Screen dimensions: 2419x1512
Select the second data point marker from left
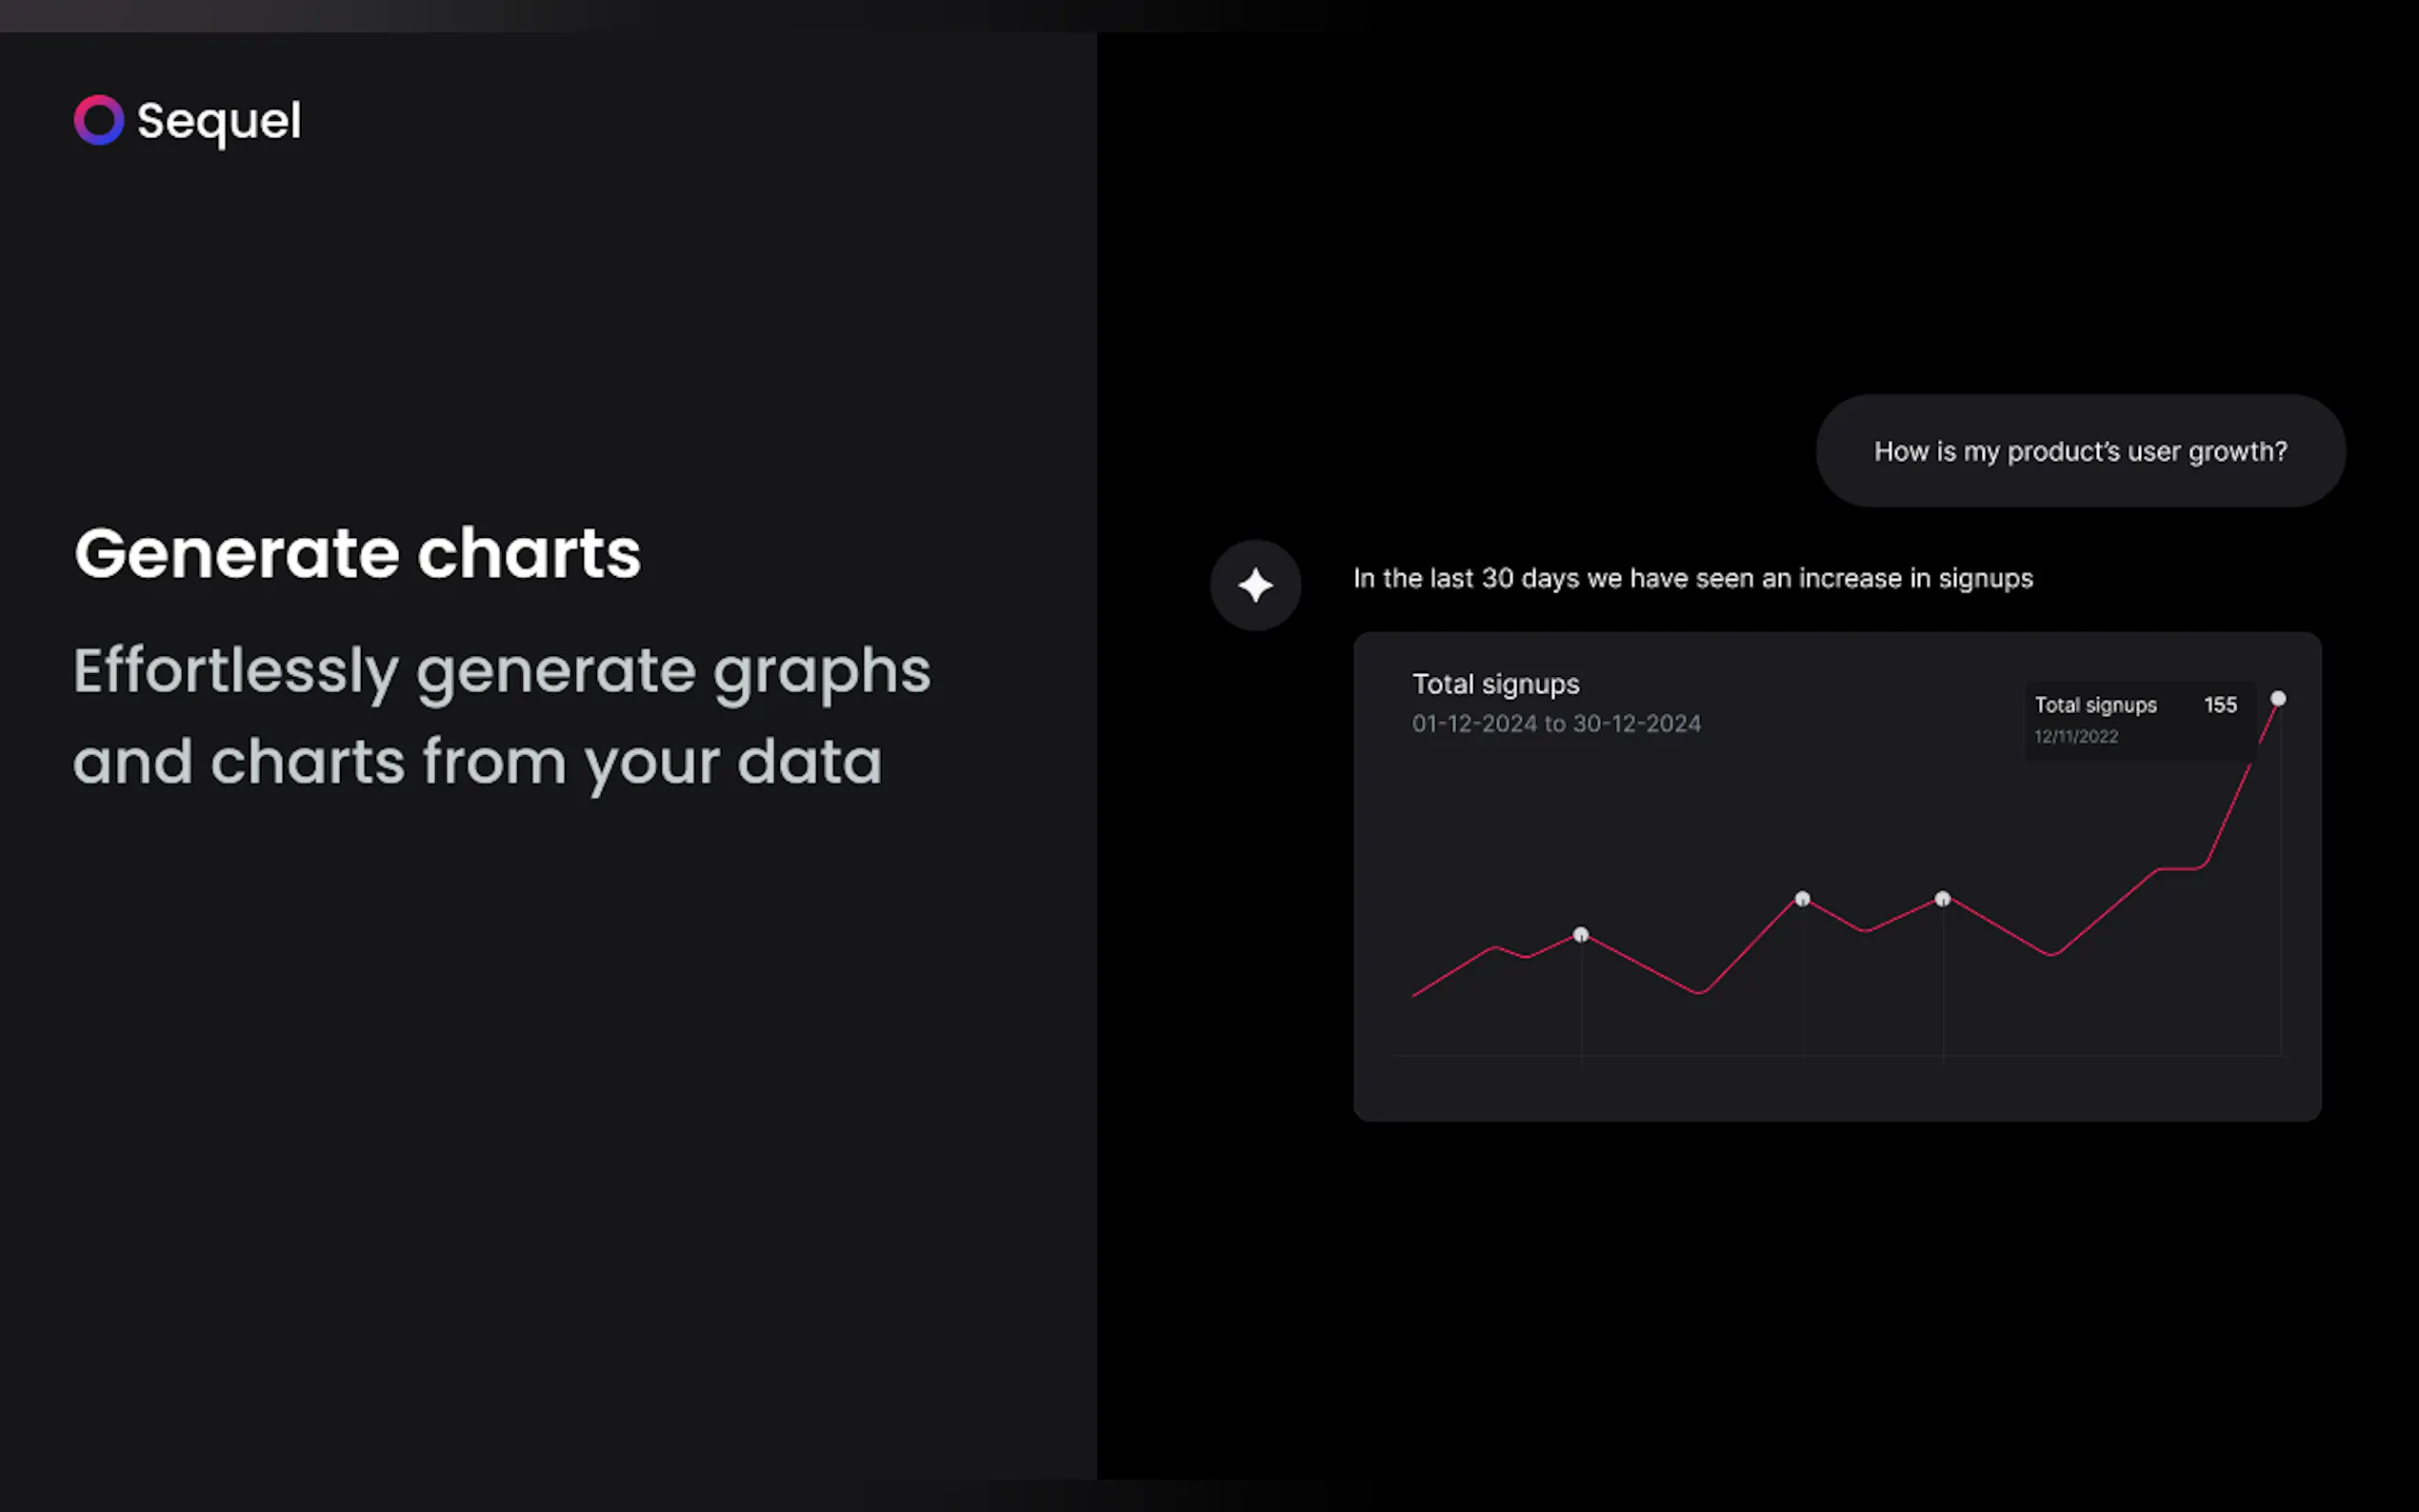(1802, 899)
